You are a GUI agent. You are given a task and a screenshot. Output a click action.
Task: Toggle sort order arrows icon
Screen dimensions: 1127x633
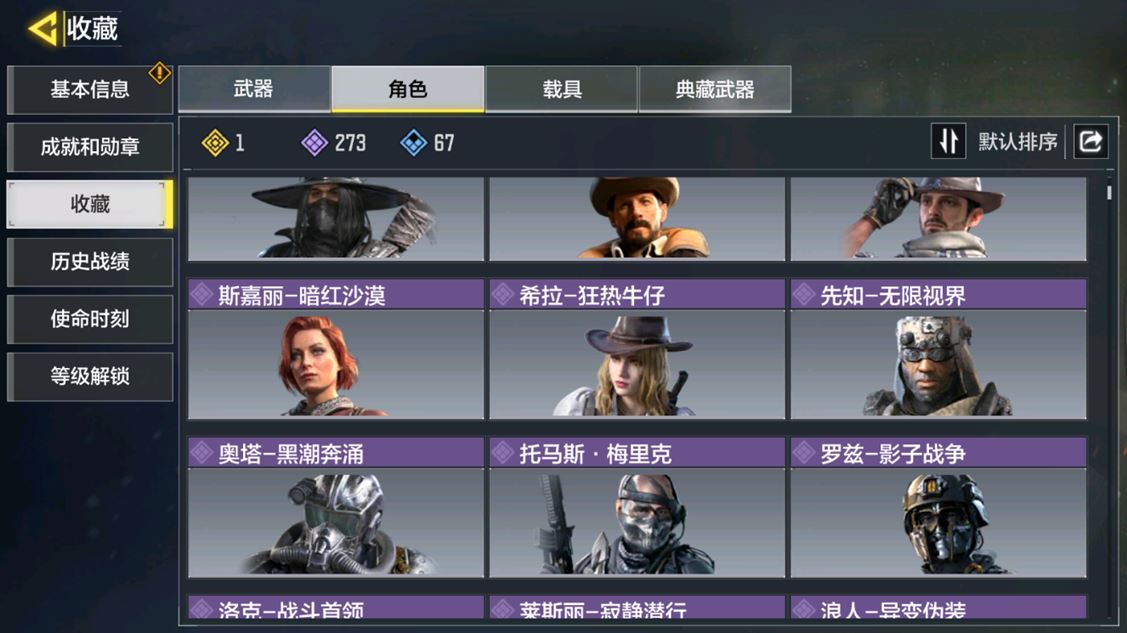click(x=948, y=141)
